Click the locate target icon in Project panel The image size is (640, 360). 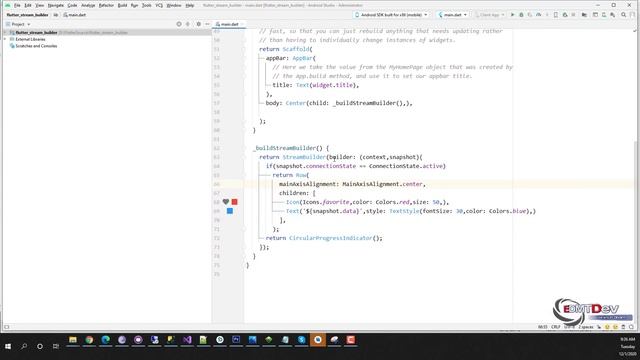[x=179, y=24]
